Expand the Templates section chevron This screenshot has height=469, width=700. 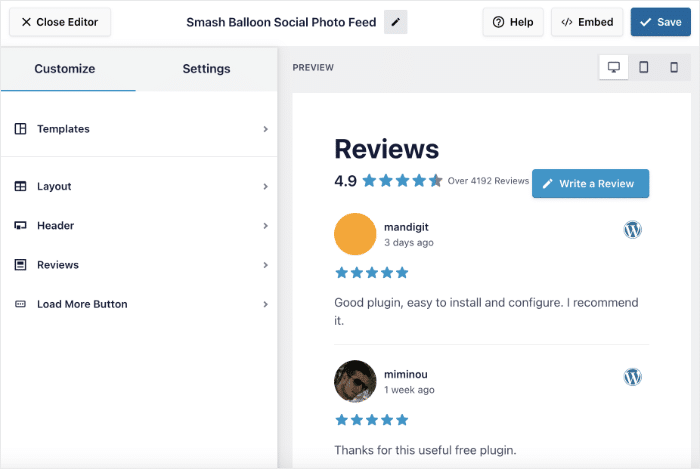266,129
